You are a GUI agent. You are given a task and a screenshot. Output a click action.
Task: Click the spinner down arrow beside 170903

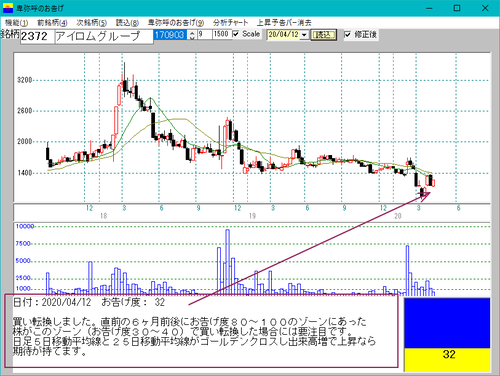(192, 37)
